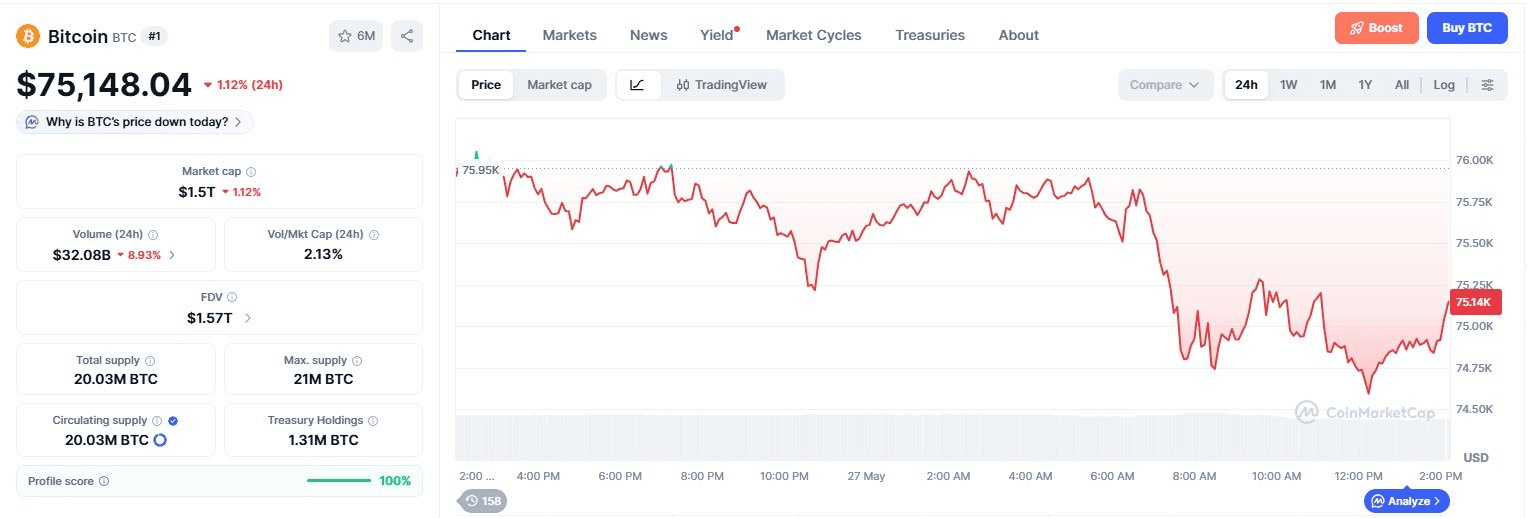Open the About tab
This screenshot has width=1527, height=518.
click(x=1018, y=35)
